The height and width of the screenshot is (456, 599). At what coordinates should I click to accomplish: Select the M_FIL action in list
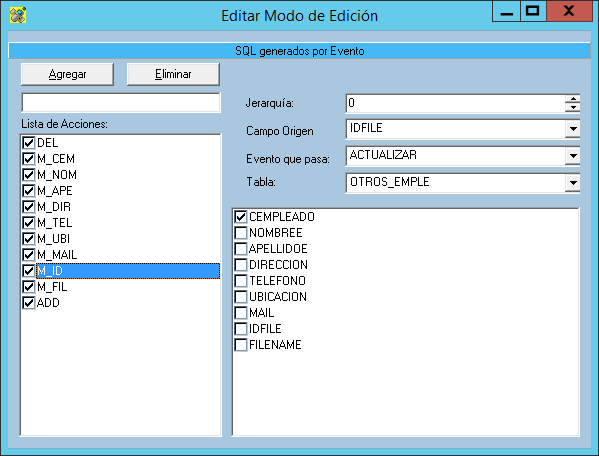[x=52, y=287]
